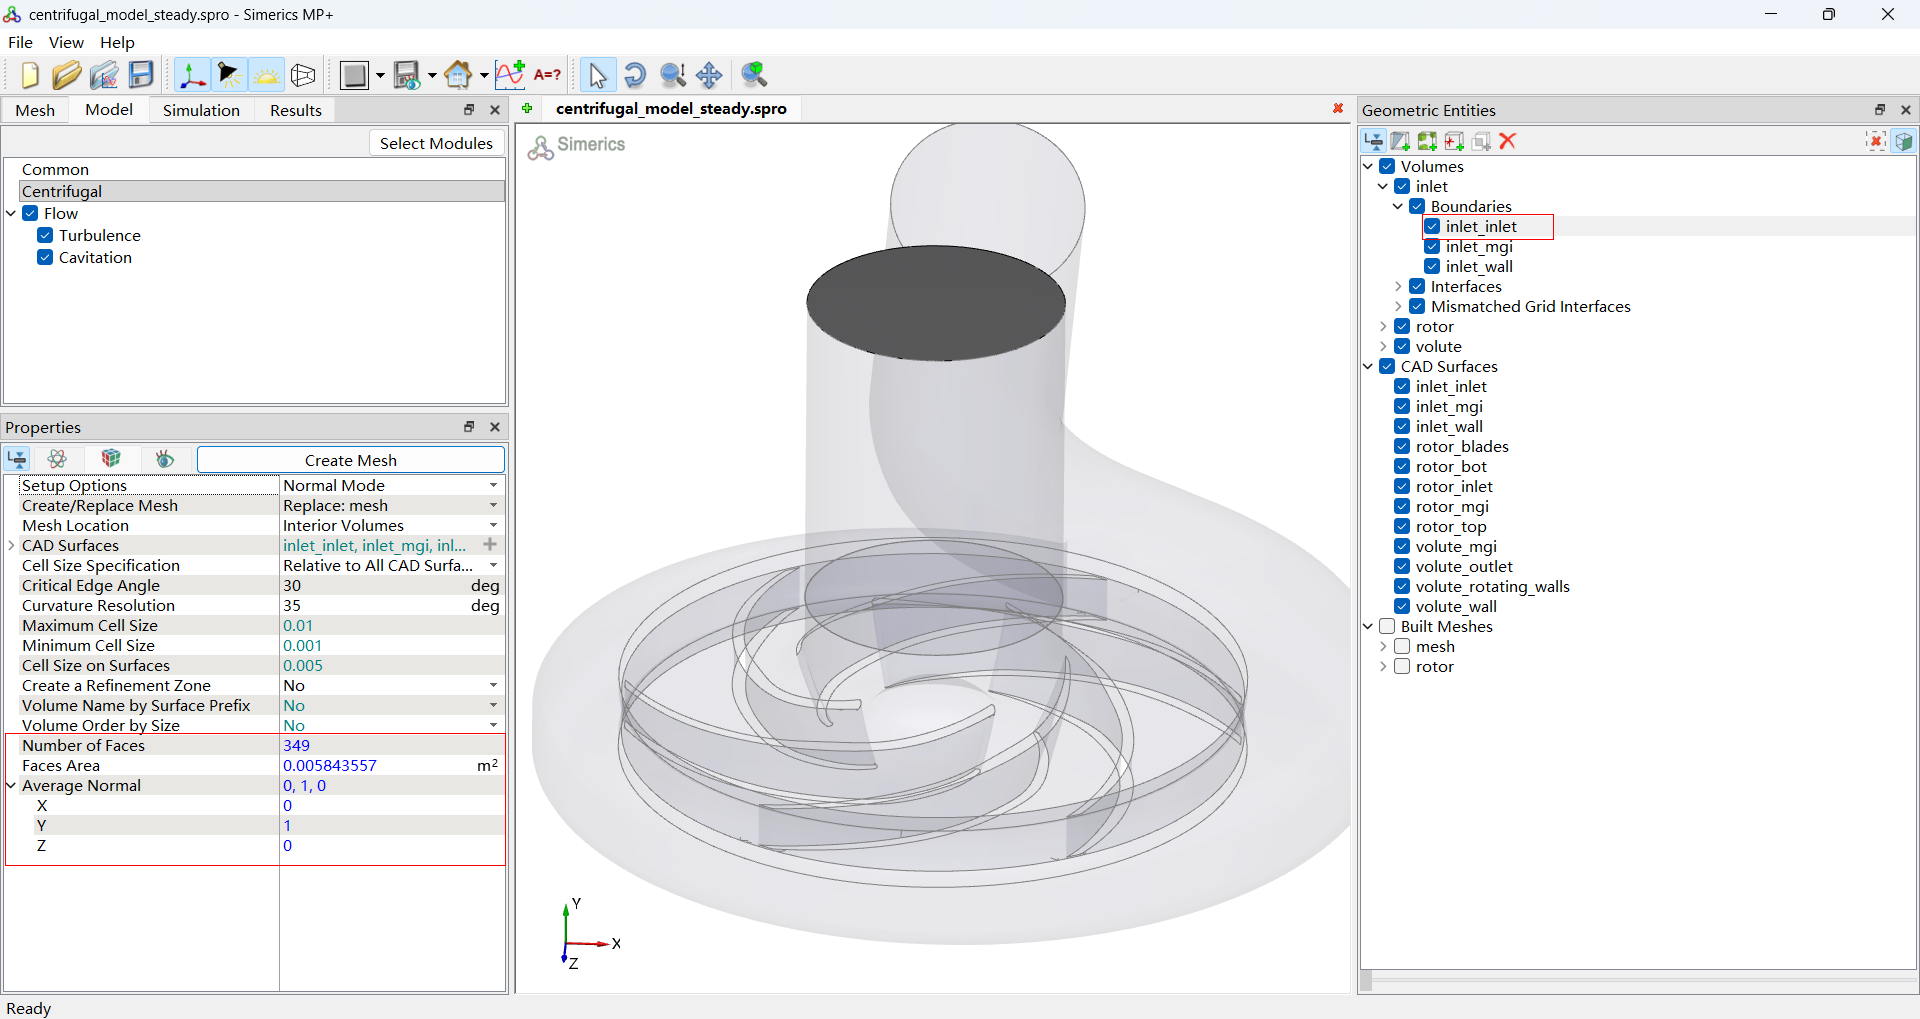Switch to wireframe perspective box icon
1920x1019 pixels.
coord(303,75)
